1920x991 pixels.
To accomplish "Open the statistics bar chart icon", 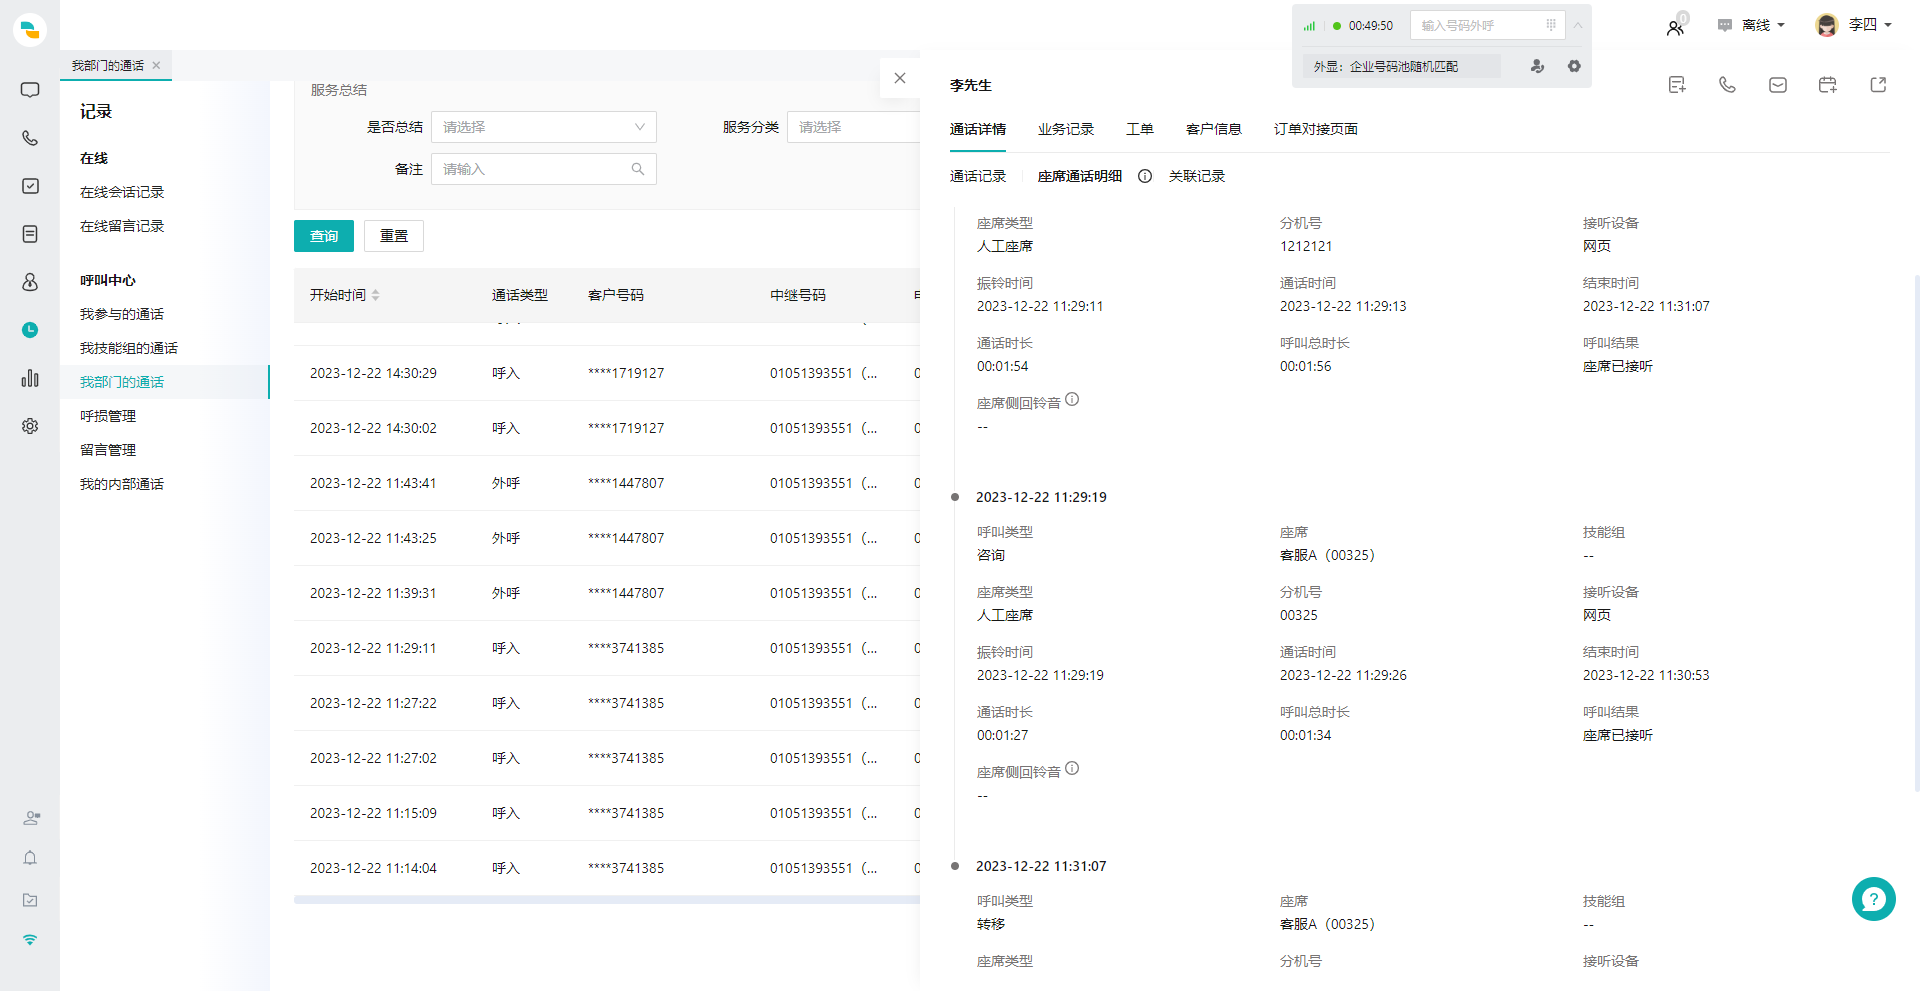I will (x=30, y=378).
